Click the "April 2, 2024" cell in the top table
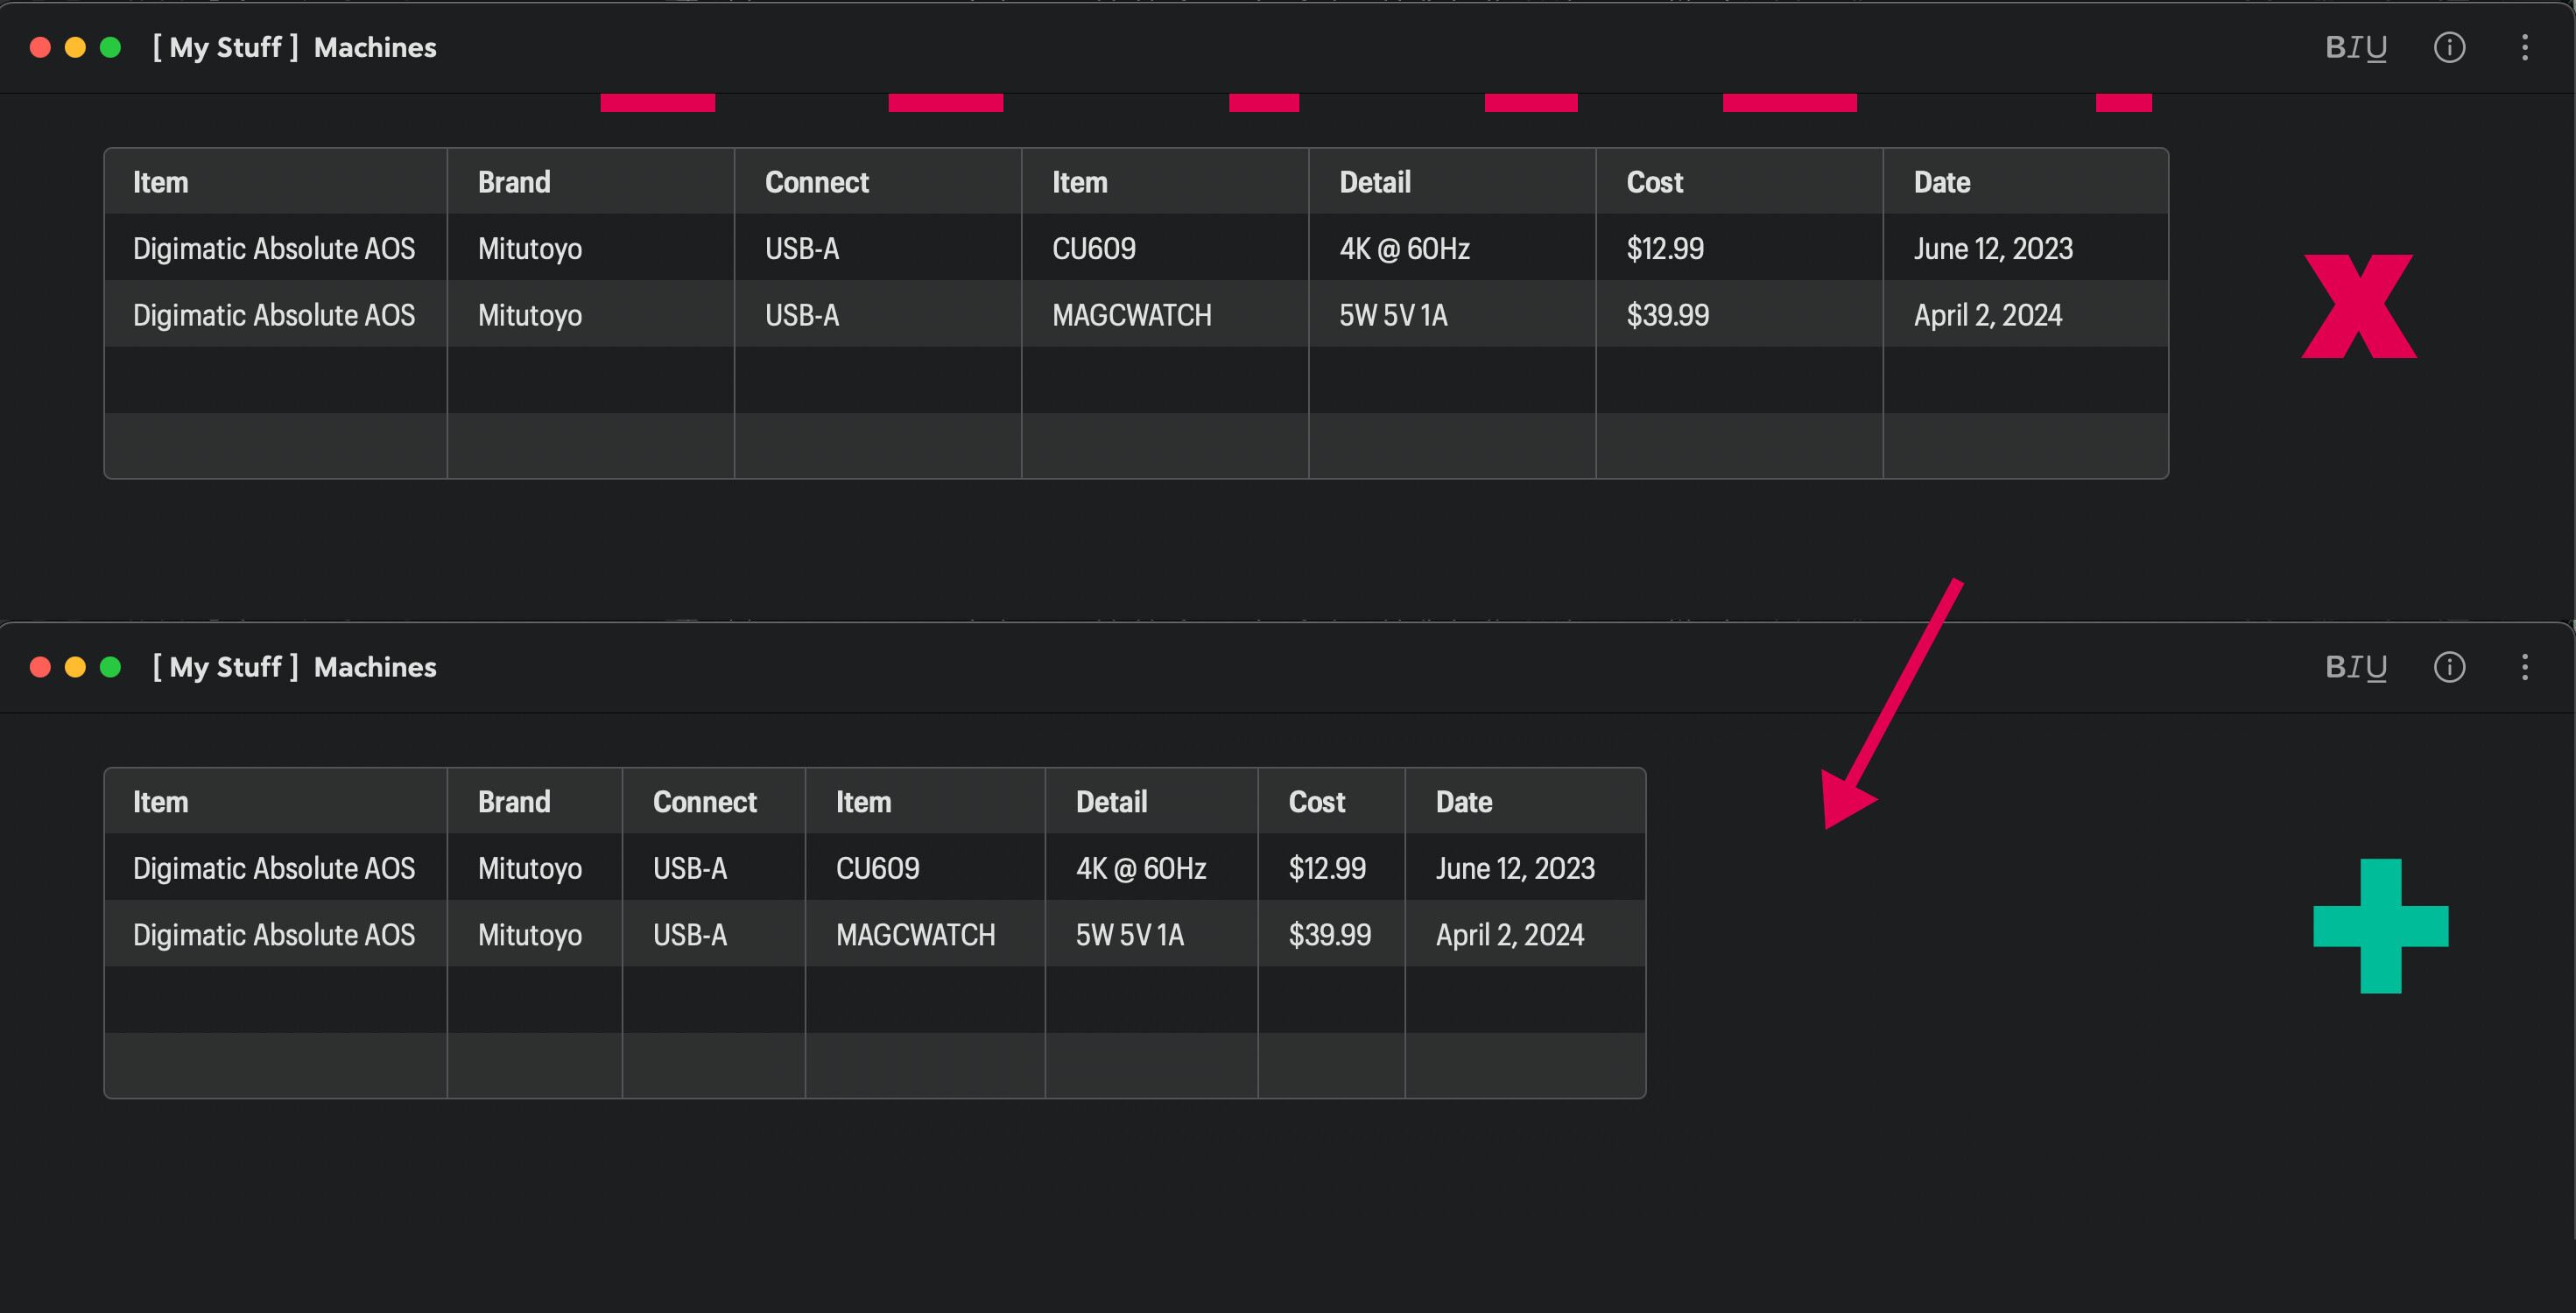 coord(2026,315)
